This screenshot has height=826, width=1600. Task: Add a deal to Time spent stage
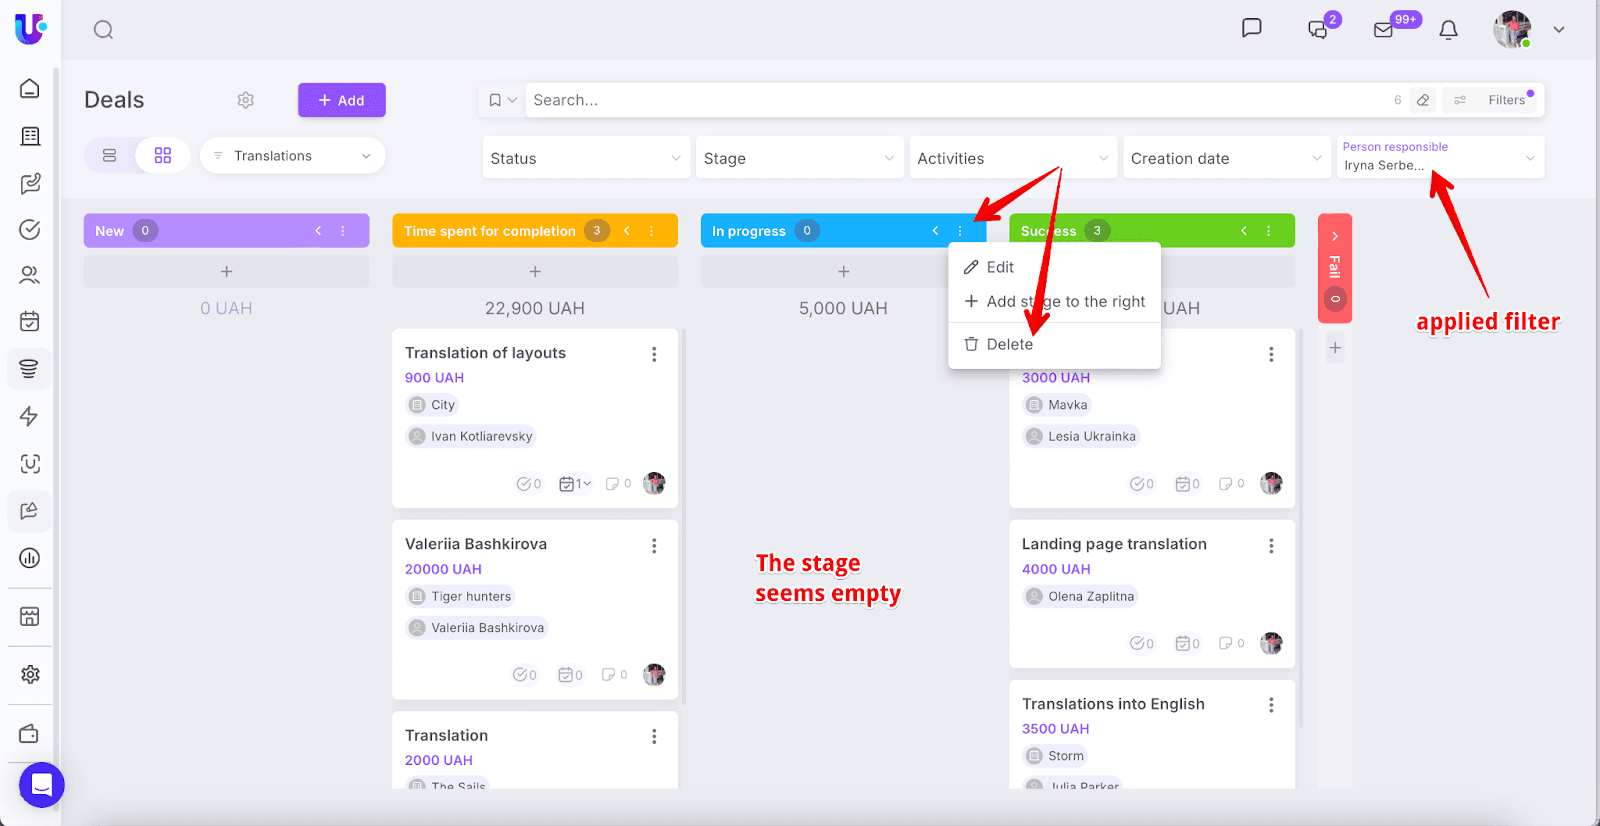[535, 272]
